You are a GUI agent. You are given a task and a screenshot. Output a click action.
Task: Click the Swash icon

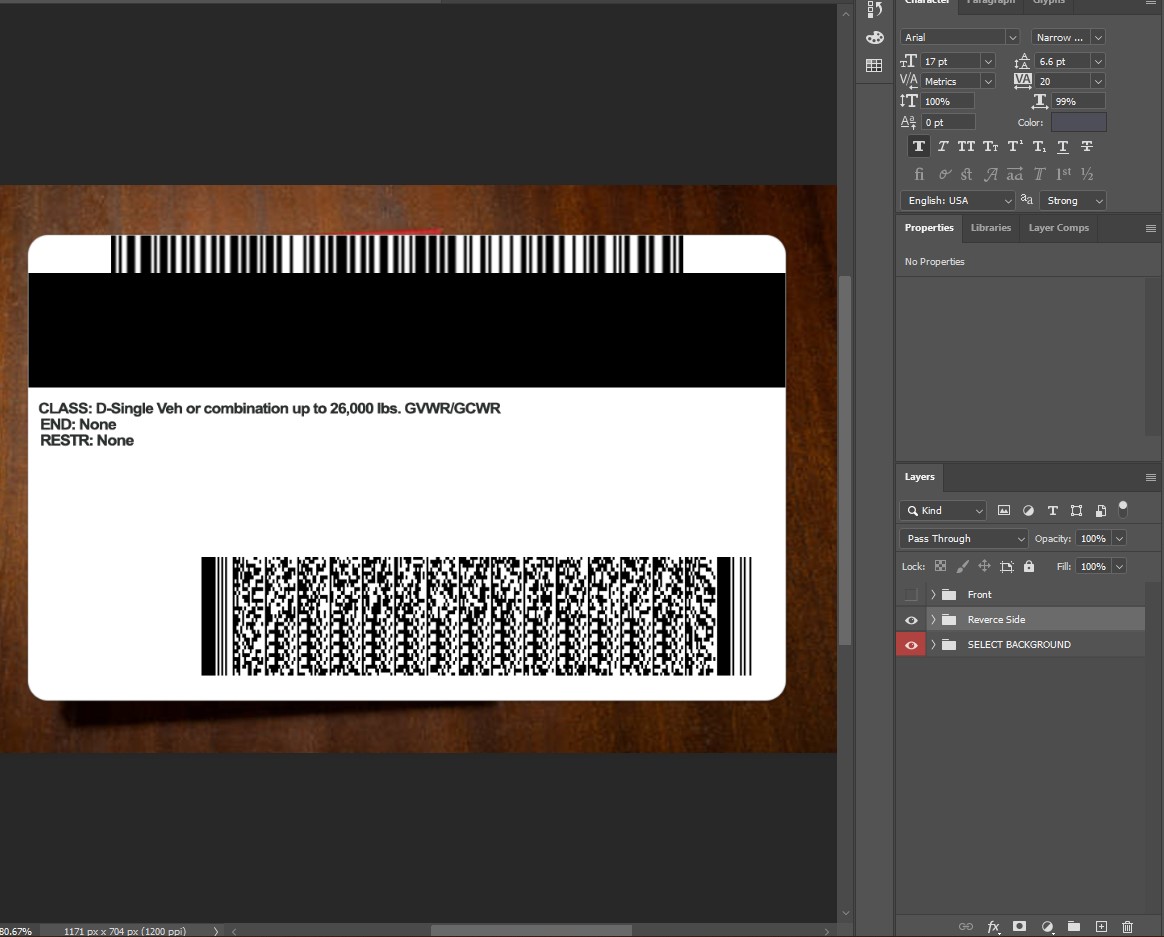coord(990,174)
